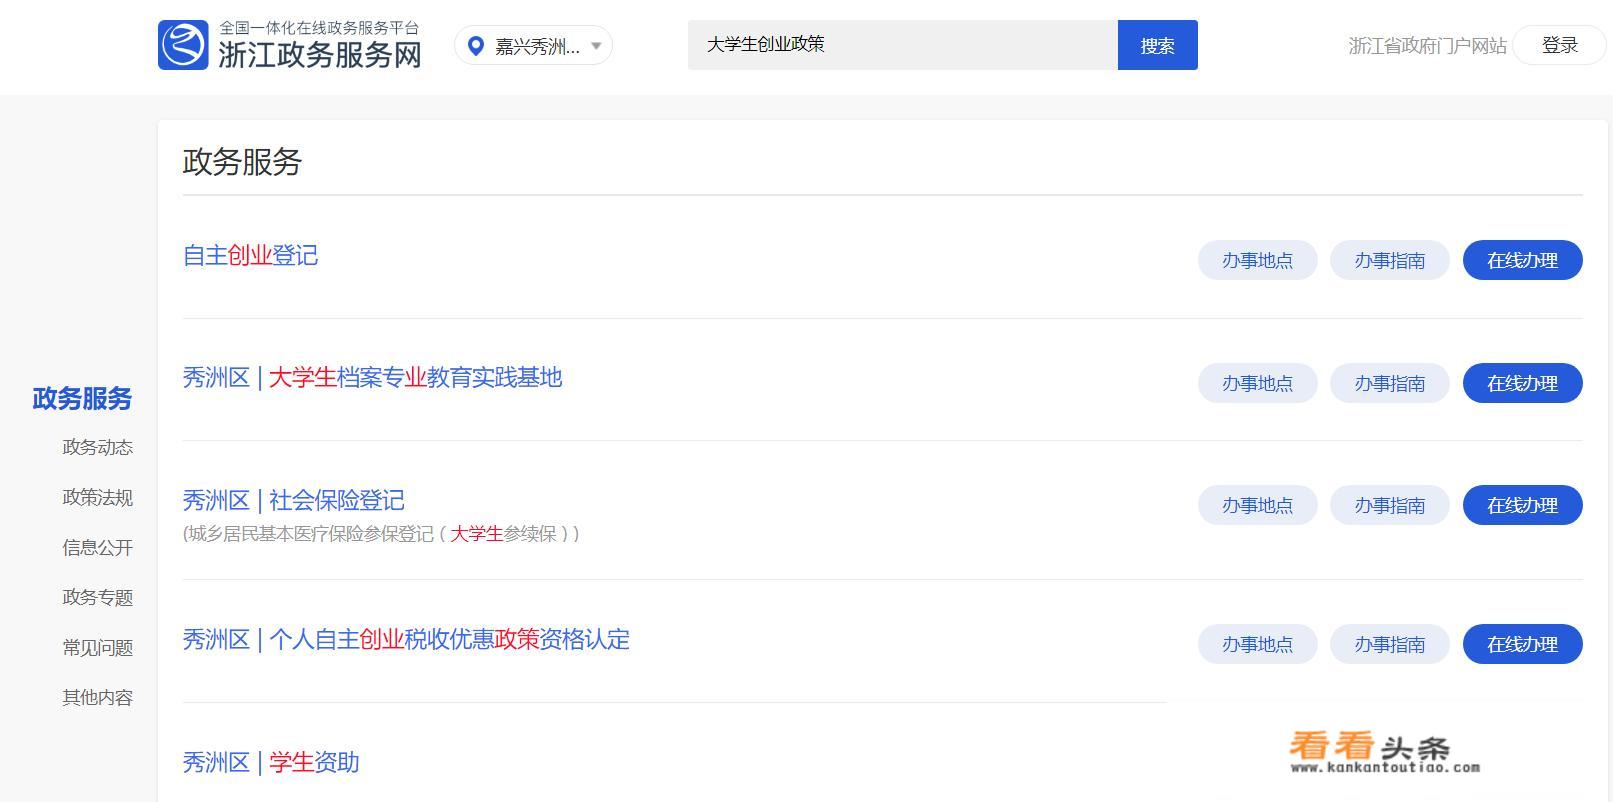Click 在线办理 for 档案专业教育实践基地
This screenshot has width=1613, height=802.
pos(1522,383)
